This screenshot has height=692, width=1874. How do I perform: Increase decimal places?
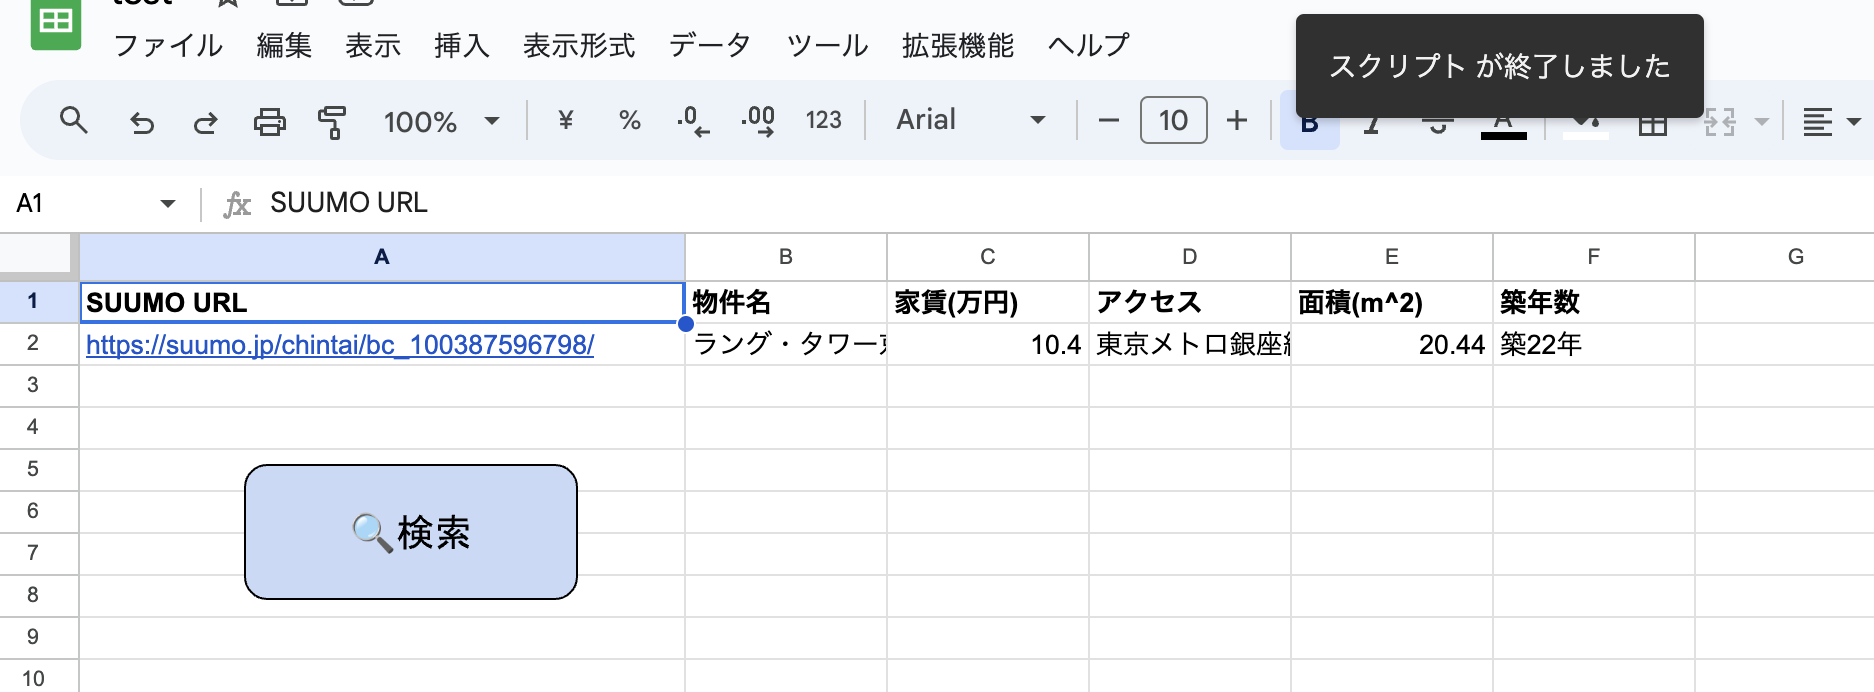(758, 121)
